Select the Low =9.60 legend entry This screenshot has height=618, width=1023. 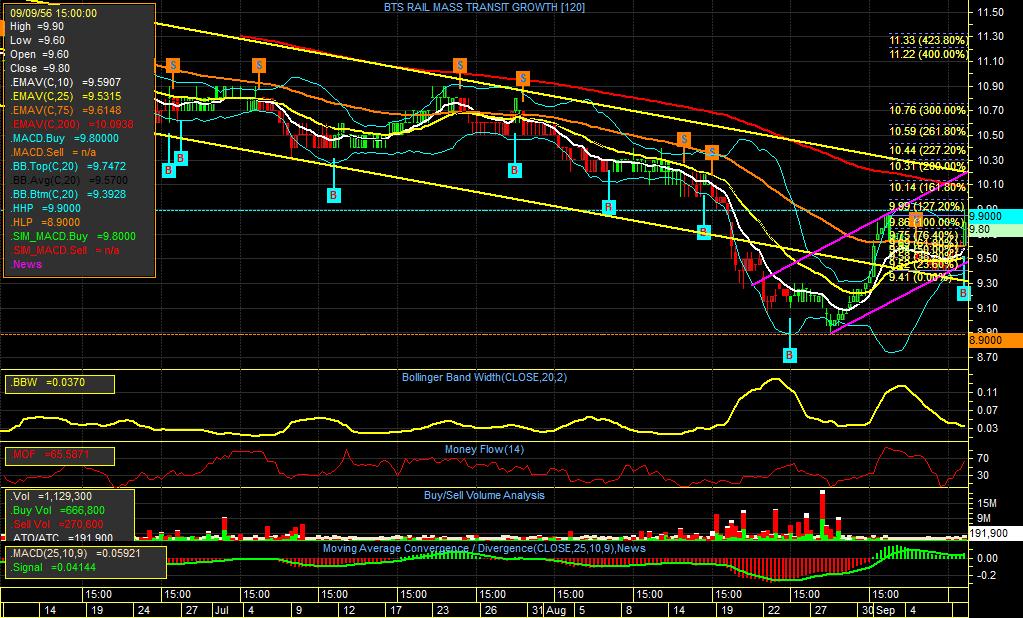pyautogui.click(x=37, y=40)
